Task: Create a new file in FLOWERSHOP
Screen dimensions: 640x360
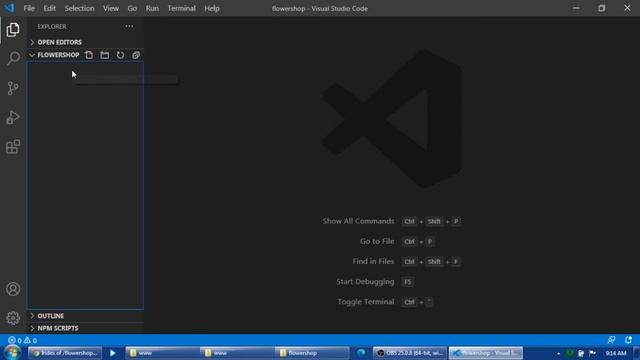Action: point(89,55)
